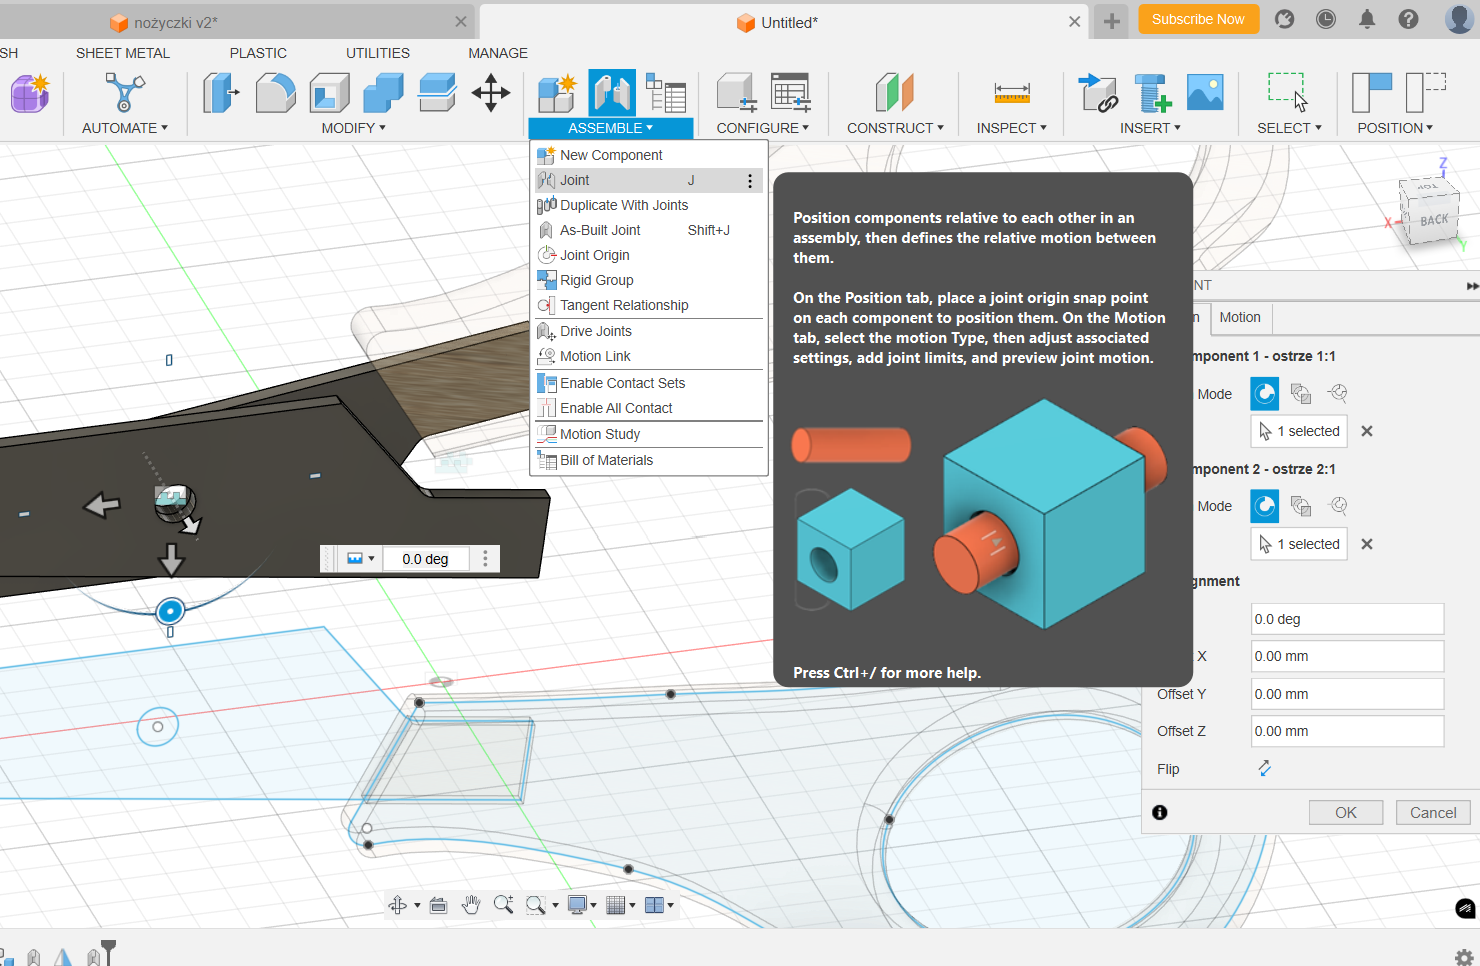1480x966 pixels.
Task: Select the Pan hand tool
Action: coord(471,905)
